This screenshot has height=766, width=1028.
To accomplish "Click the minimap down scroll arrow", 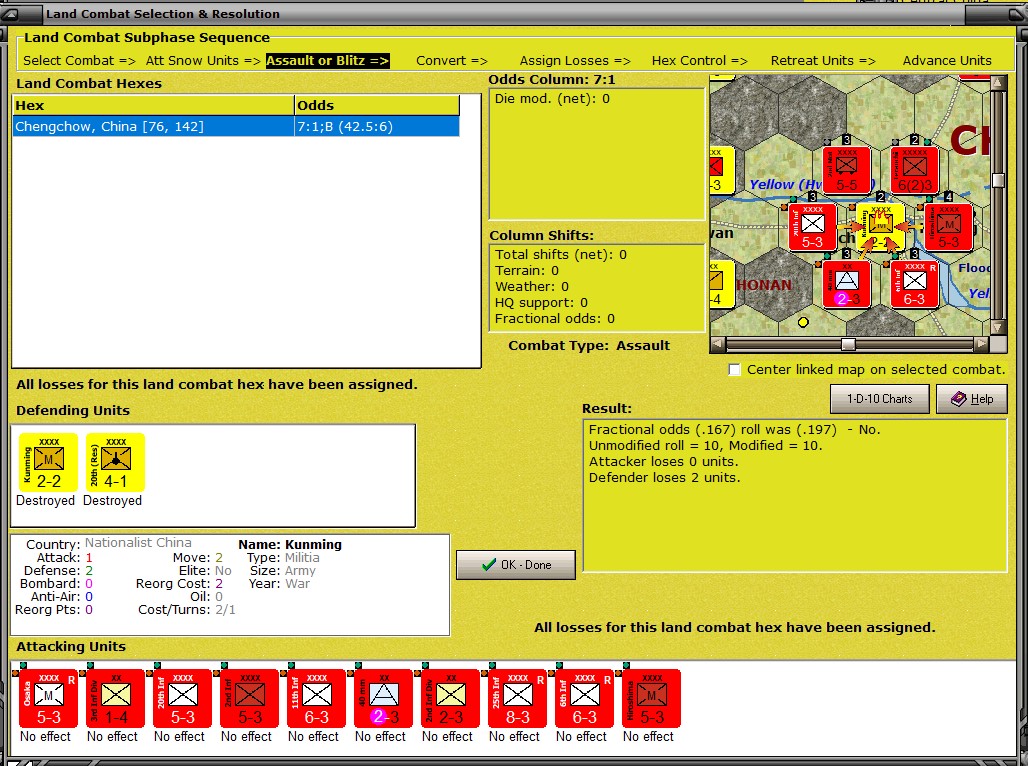I will (998, 327).
